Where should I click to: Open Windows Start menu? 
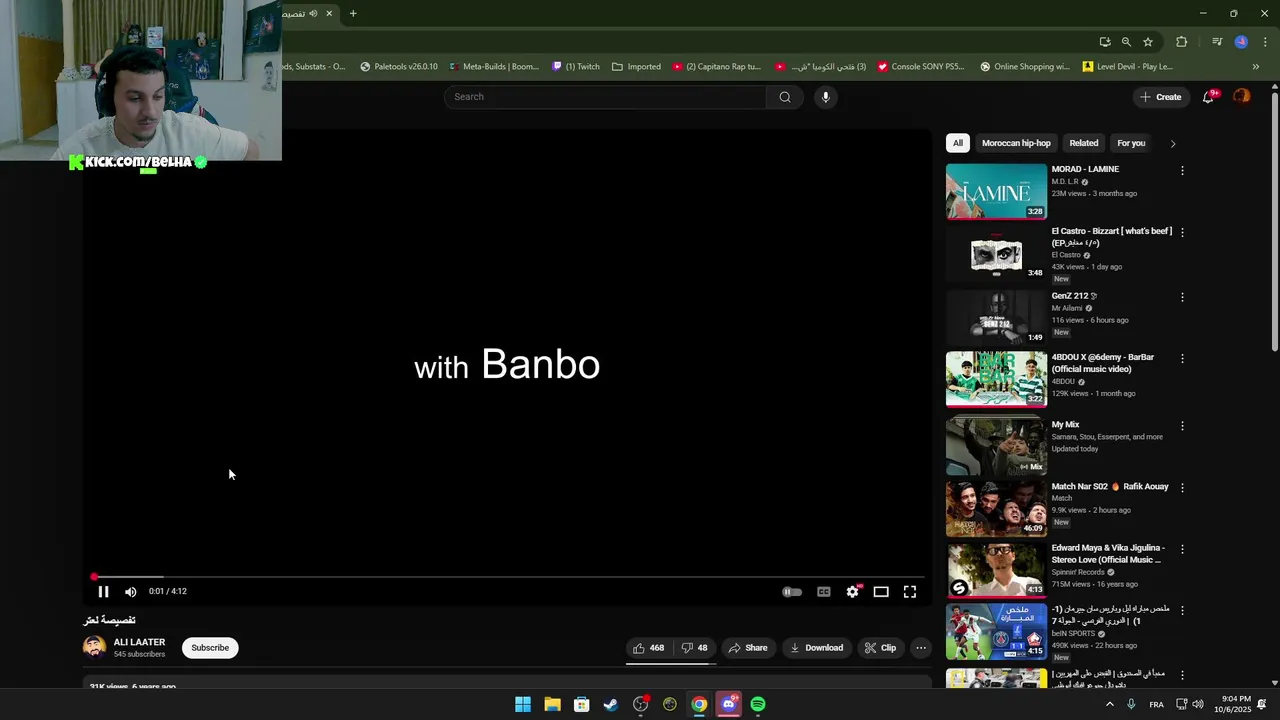click(x=523, y=704)
